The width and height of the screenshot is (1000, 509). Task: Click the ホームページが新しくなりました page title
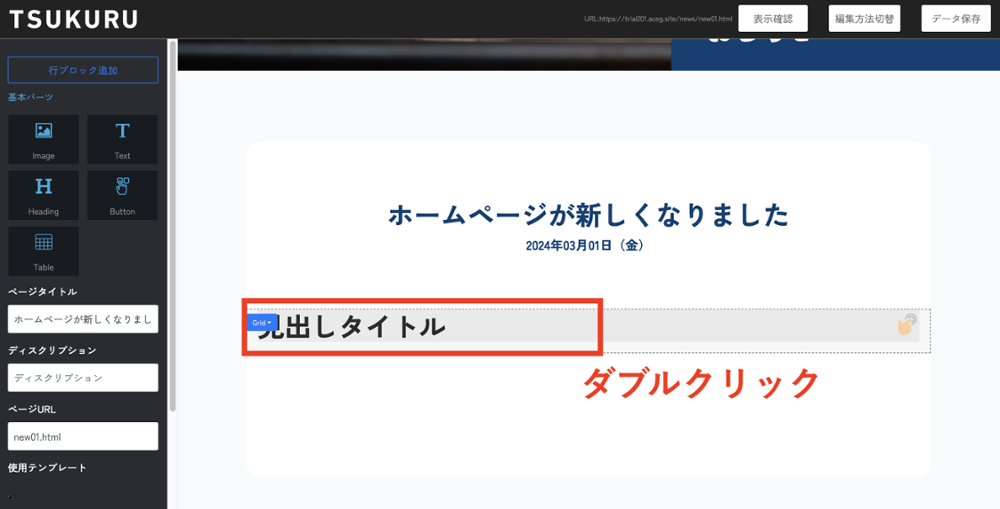(588, 215)
